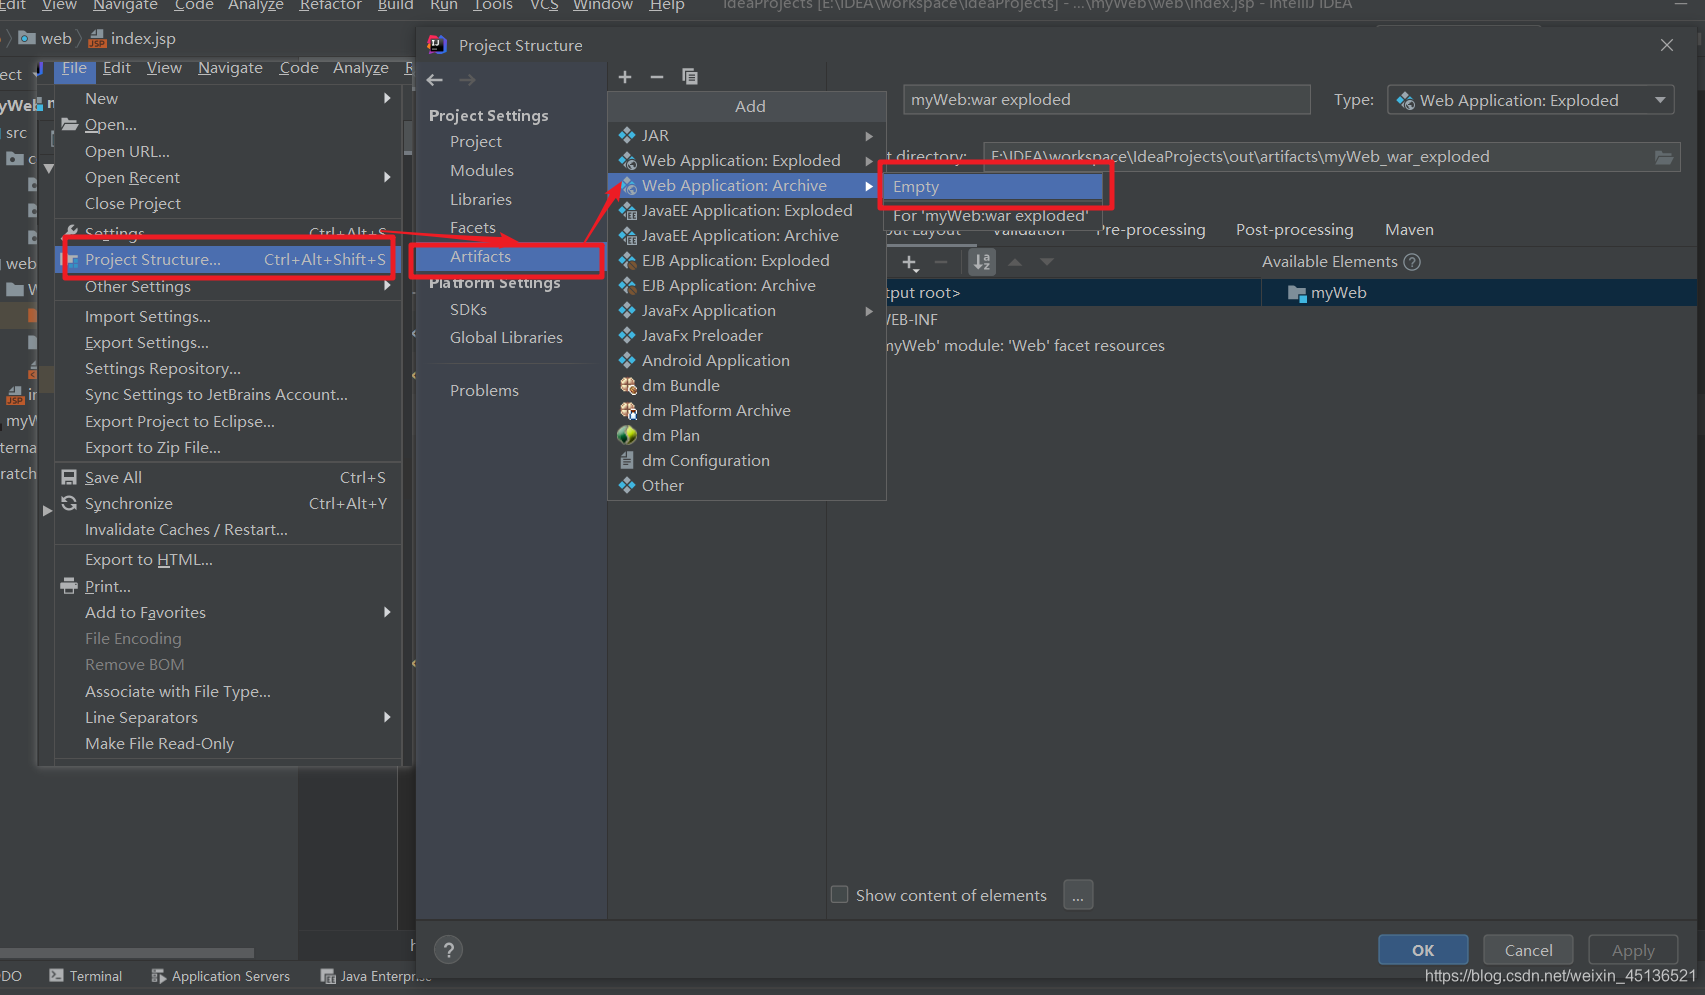
Task: Move element up with the up arrow
Action: (1015, 262)
